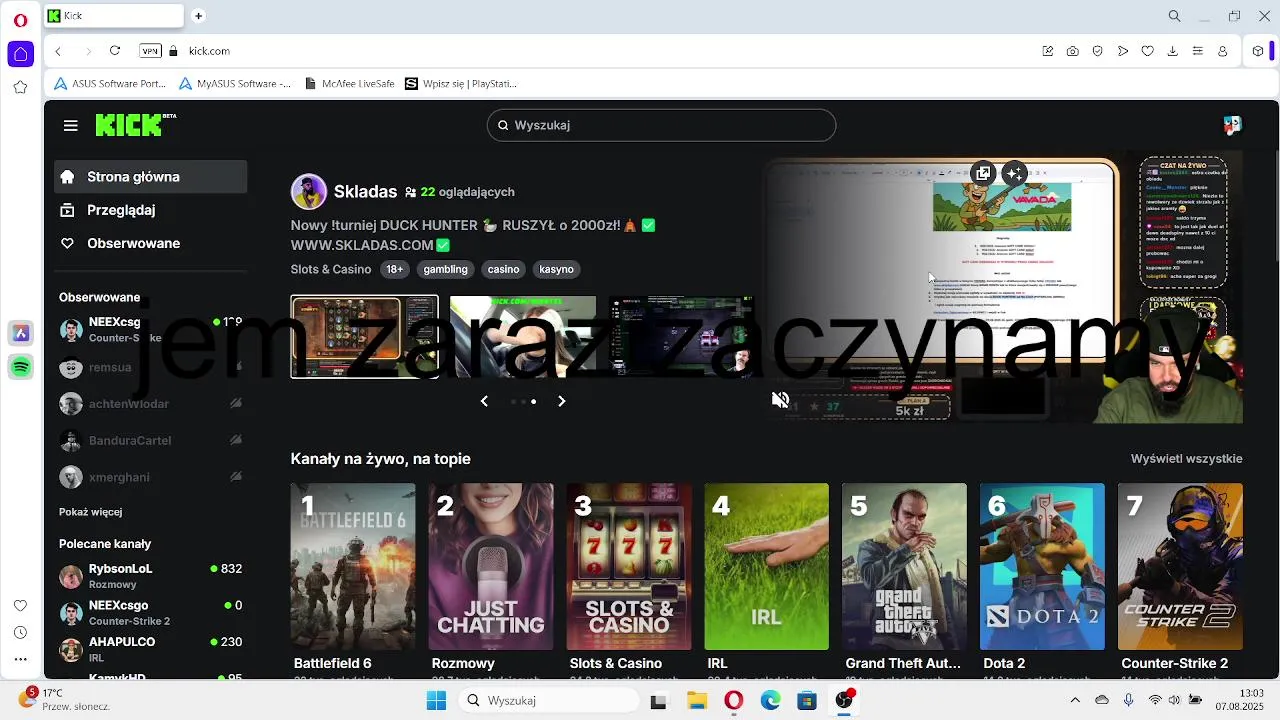The height and width of the screenshot is (720, 1280).
Task: Click the Wyszukaj search field on Kick
Action: pos(661,125)
